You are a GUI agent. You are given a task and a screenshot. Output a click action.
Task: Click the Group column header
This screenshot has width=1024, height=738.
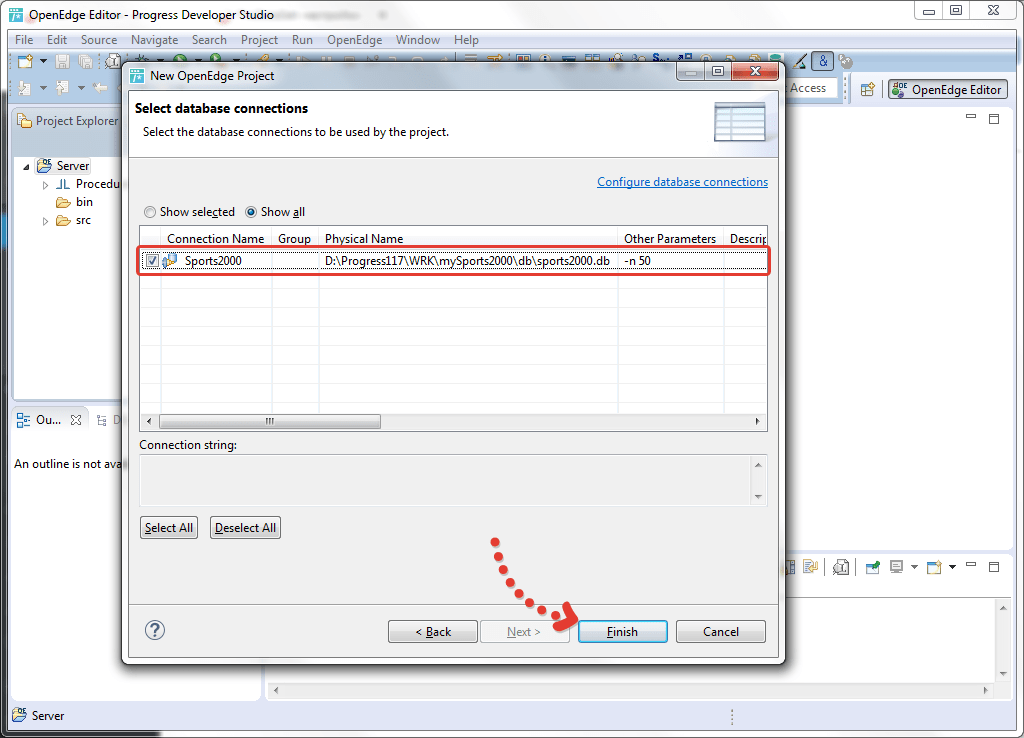[x=295, y=239]
